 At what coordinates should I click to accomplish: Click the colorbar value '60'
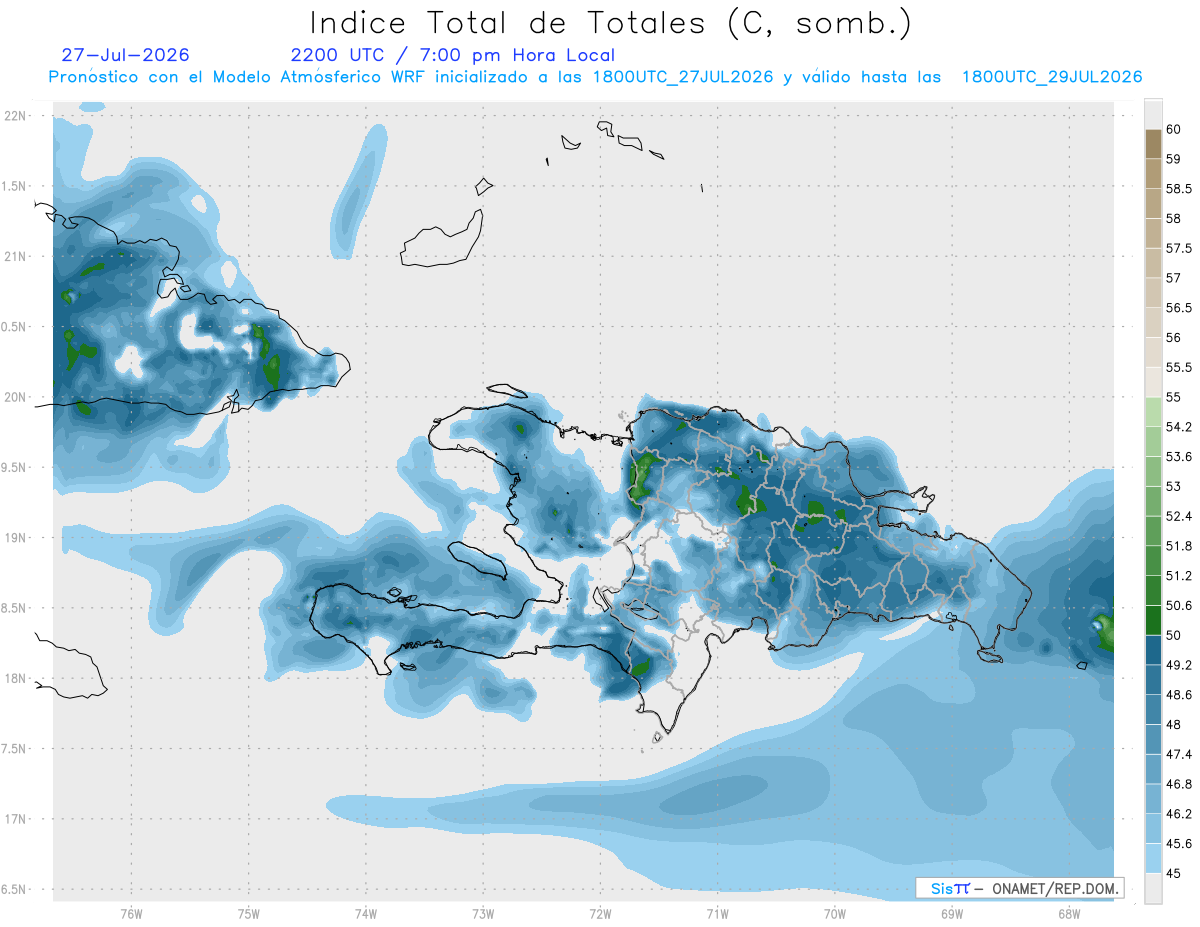pyautogui.click(x=1174, y=130)
